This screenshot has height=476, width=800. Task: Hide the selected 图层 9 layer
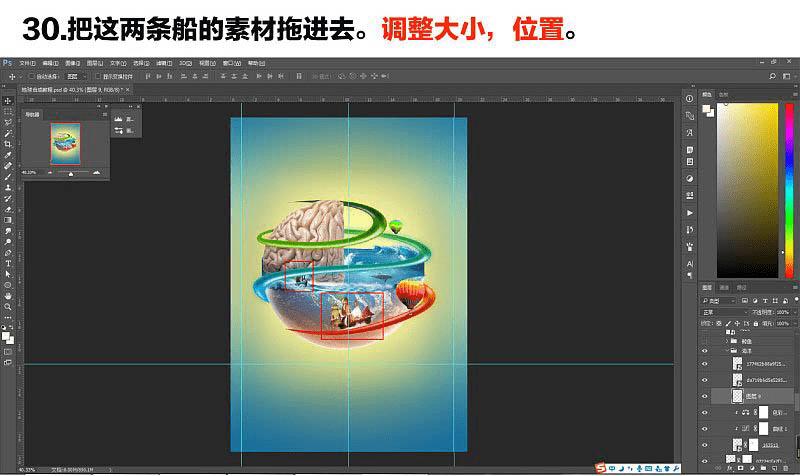[705, 396]
